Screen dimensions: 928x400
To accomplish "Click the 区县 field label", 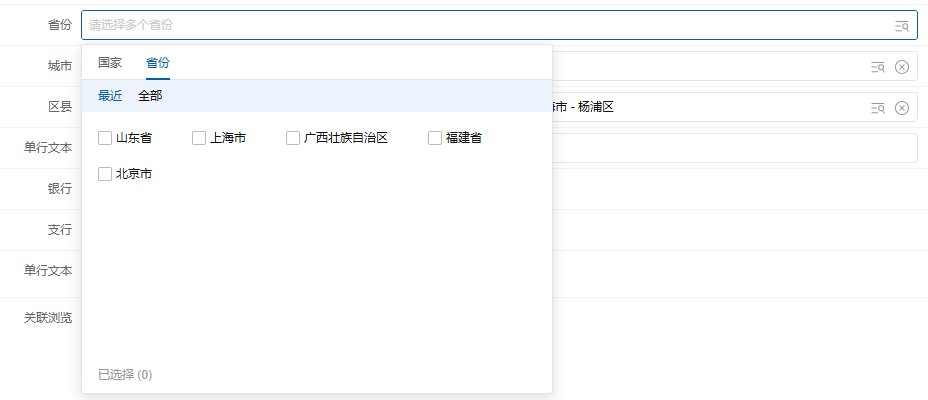I will [60, 107].
